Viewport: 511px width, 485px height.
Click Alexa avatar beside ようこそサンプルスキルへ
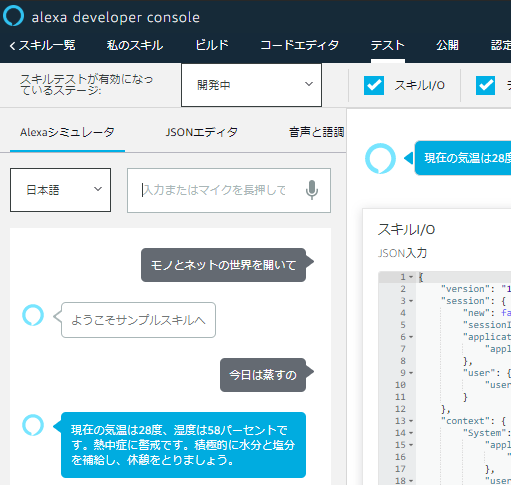click(x=33, y=315)
